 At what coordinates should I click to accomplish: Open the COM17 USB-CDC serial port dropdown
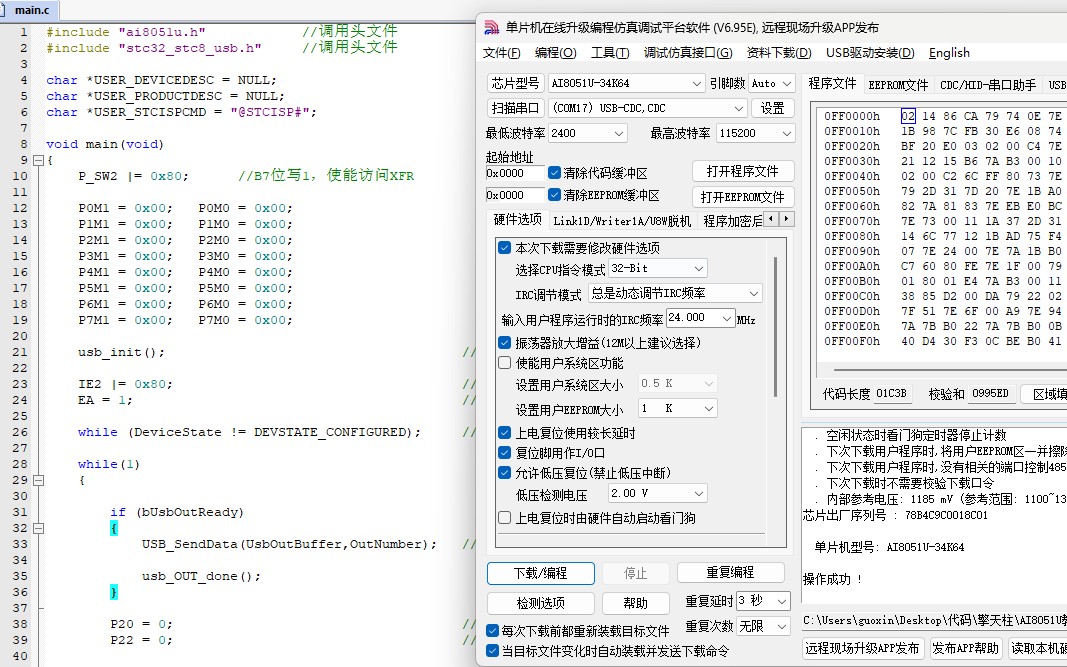pos(648,108)
